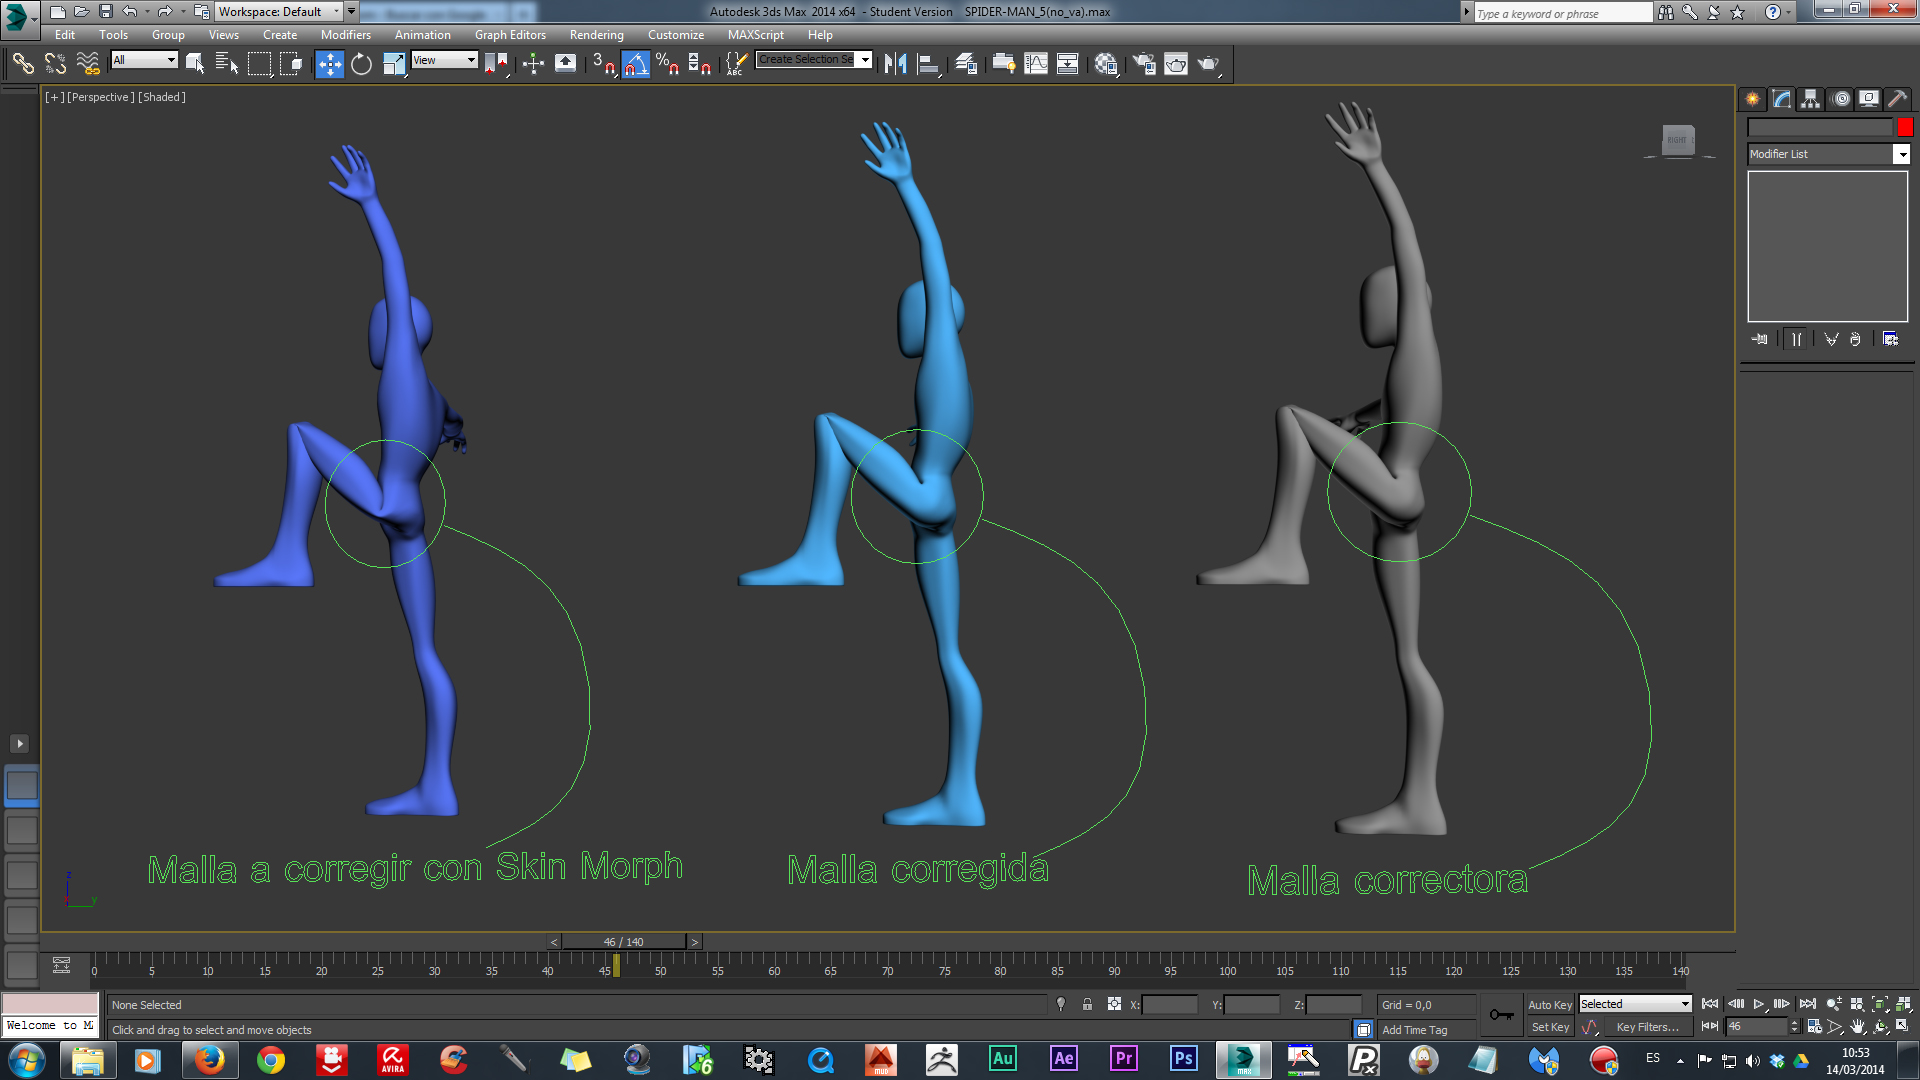This screenshot has width=1920, height=1080.
Task: Toggle Angle Snap on toolbar
Action: [635, 64]
